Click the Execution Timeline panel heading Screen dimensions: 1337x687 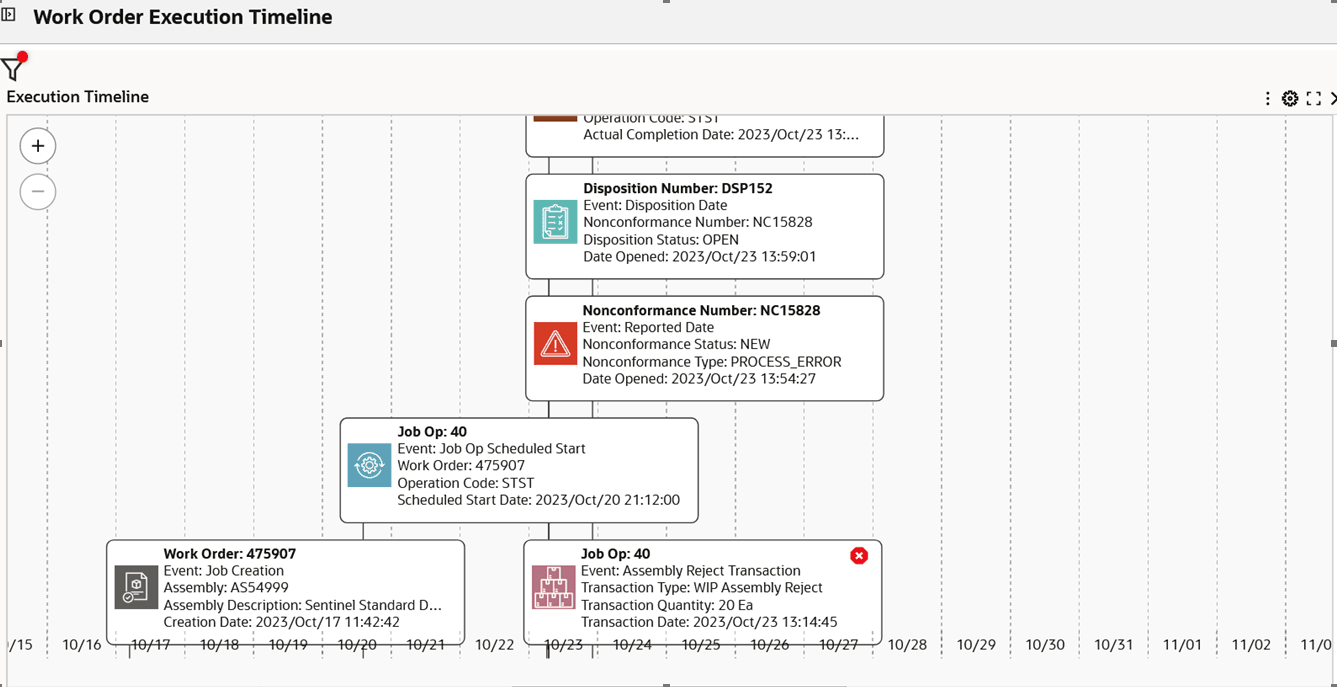(x=78, y=97)
